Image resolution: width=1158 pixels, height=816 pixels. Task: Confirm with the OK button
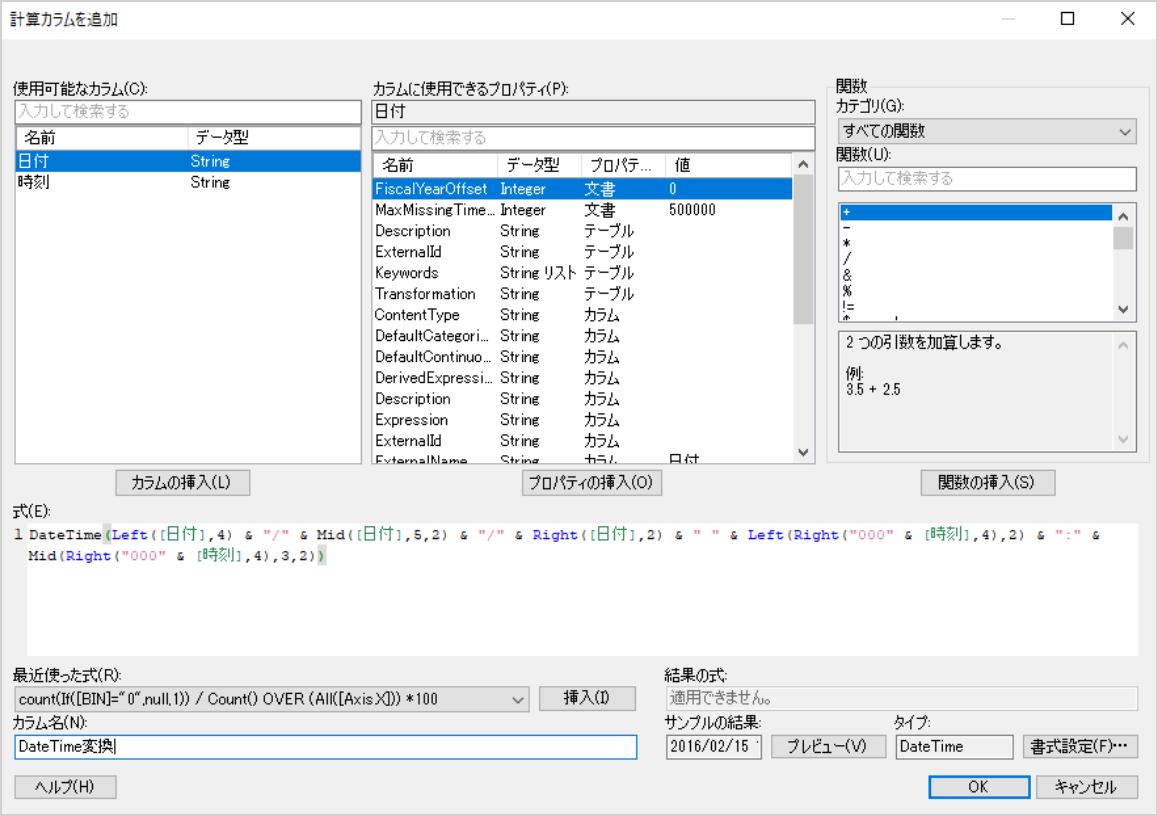(979, 786)
